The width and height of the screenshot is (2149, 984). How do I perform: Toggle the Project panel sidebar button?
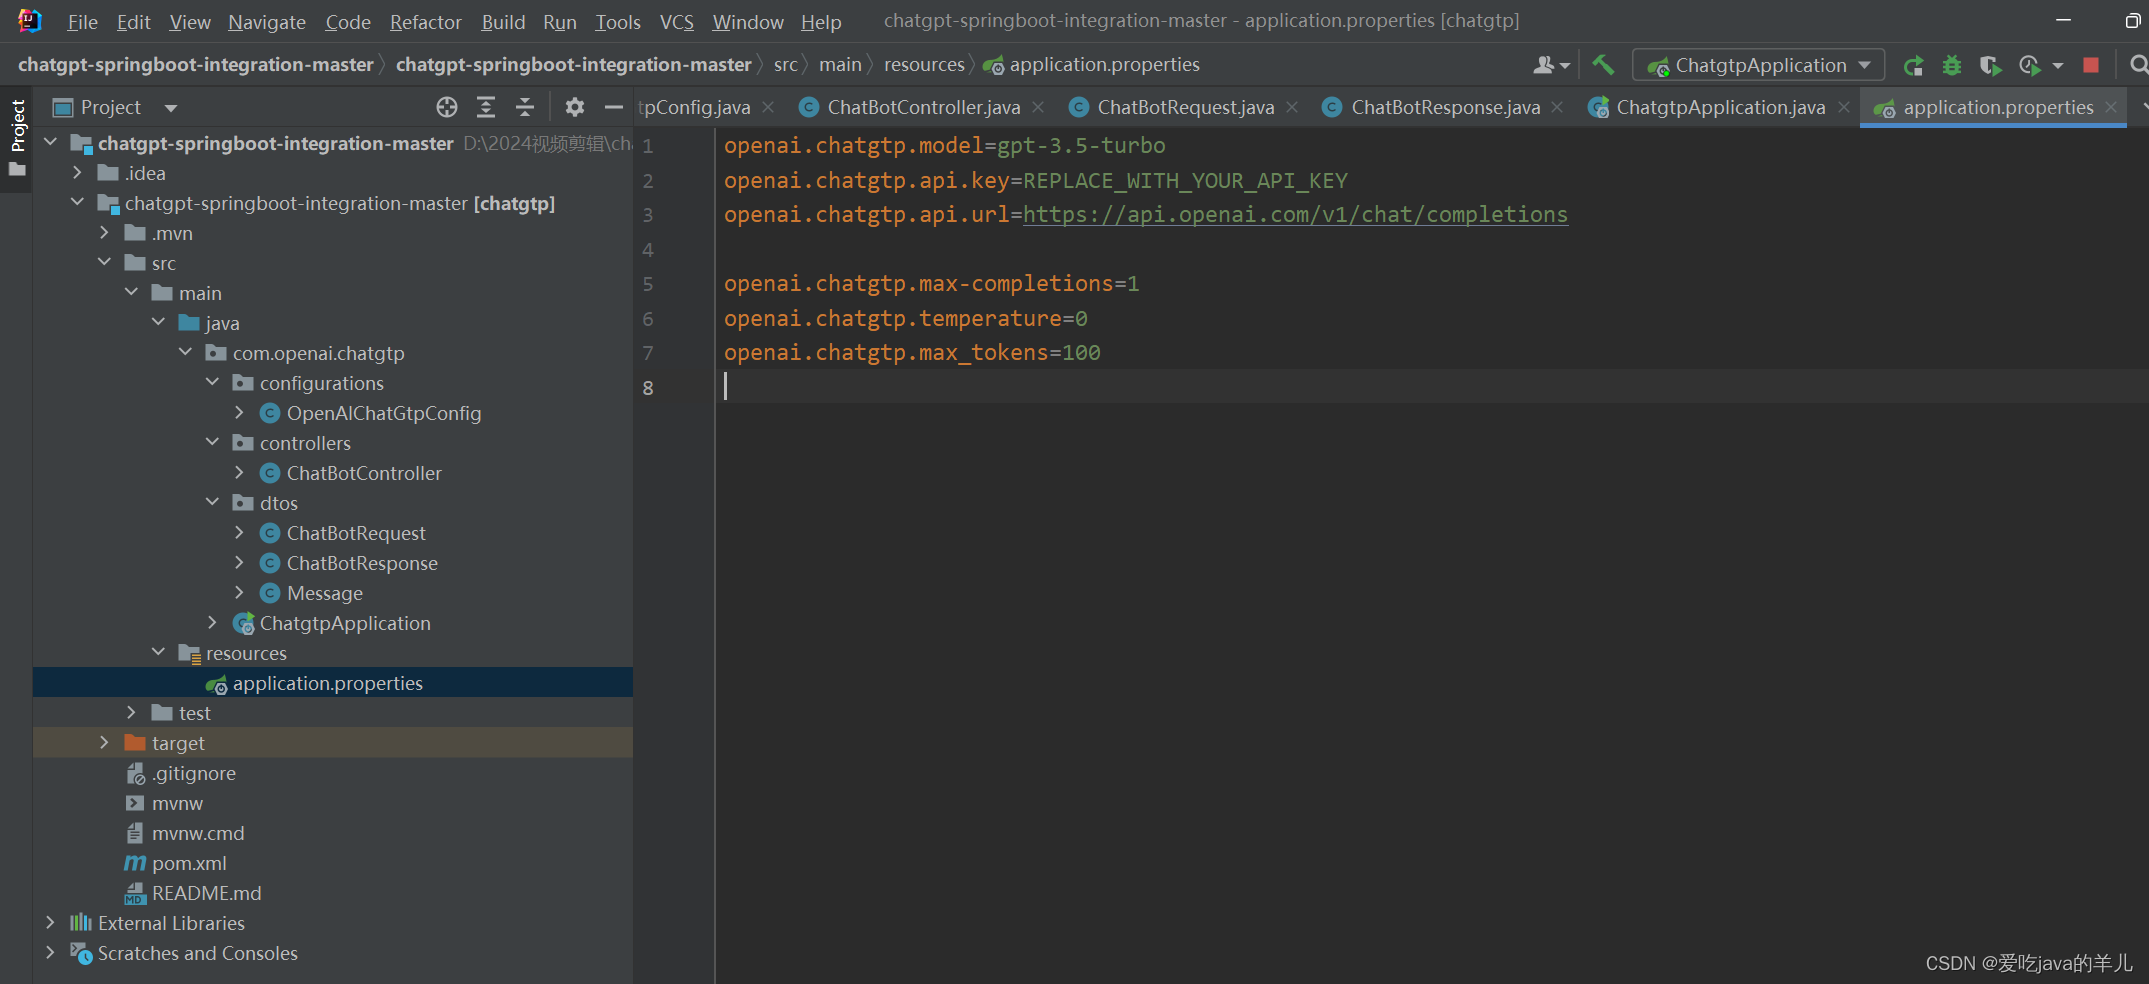coord(17,128)
